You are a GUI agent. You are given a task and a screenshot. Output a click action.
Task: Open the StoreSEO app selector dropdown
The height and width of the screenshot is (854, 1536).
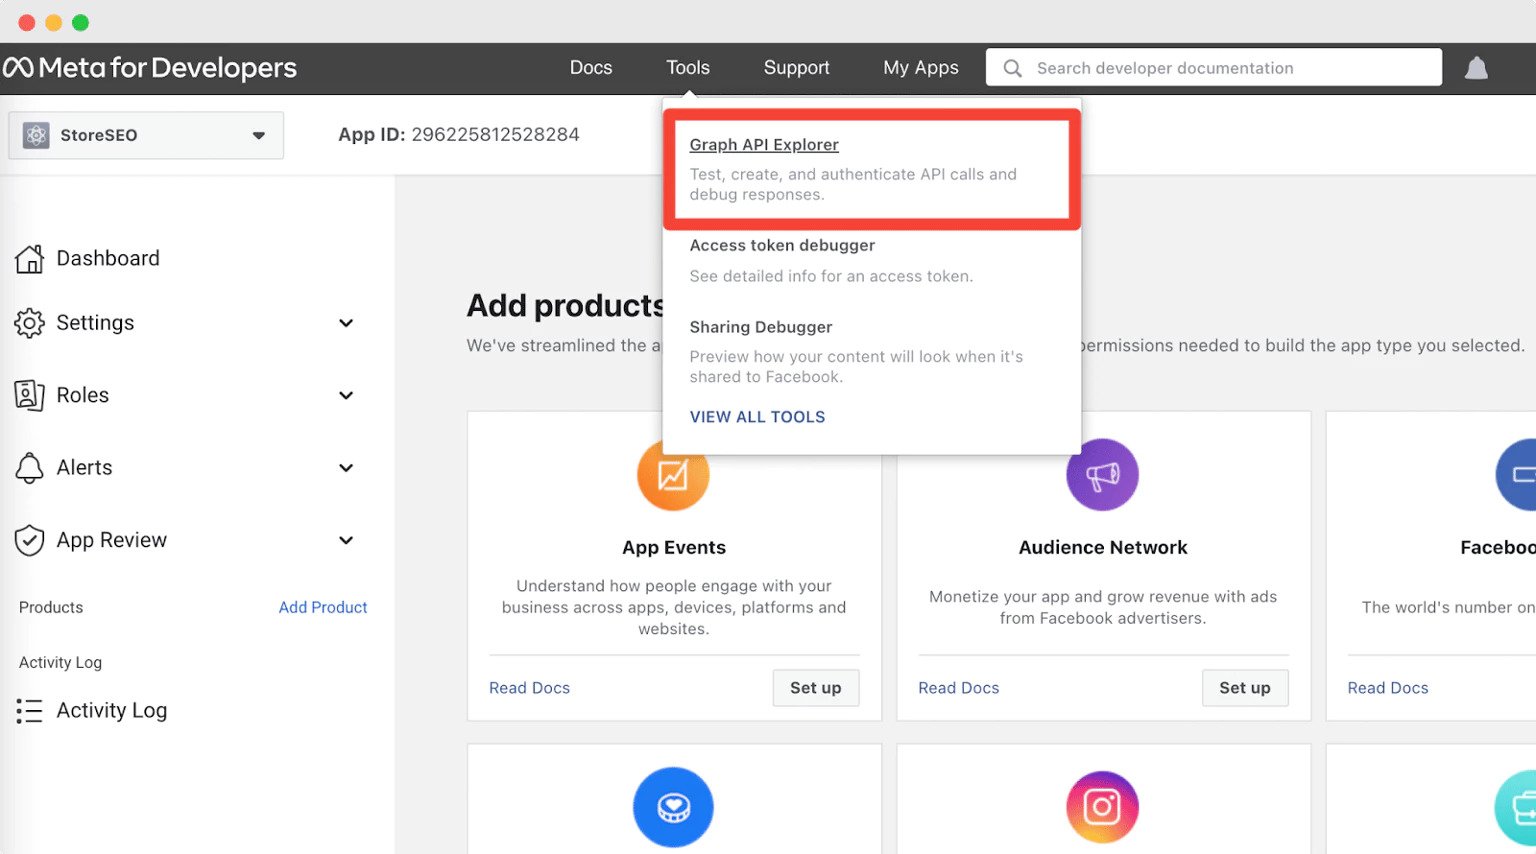coord(146,135)
